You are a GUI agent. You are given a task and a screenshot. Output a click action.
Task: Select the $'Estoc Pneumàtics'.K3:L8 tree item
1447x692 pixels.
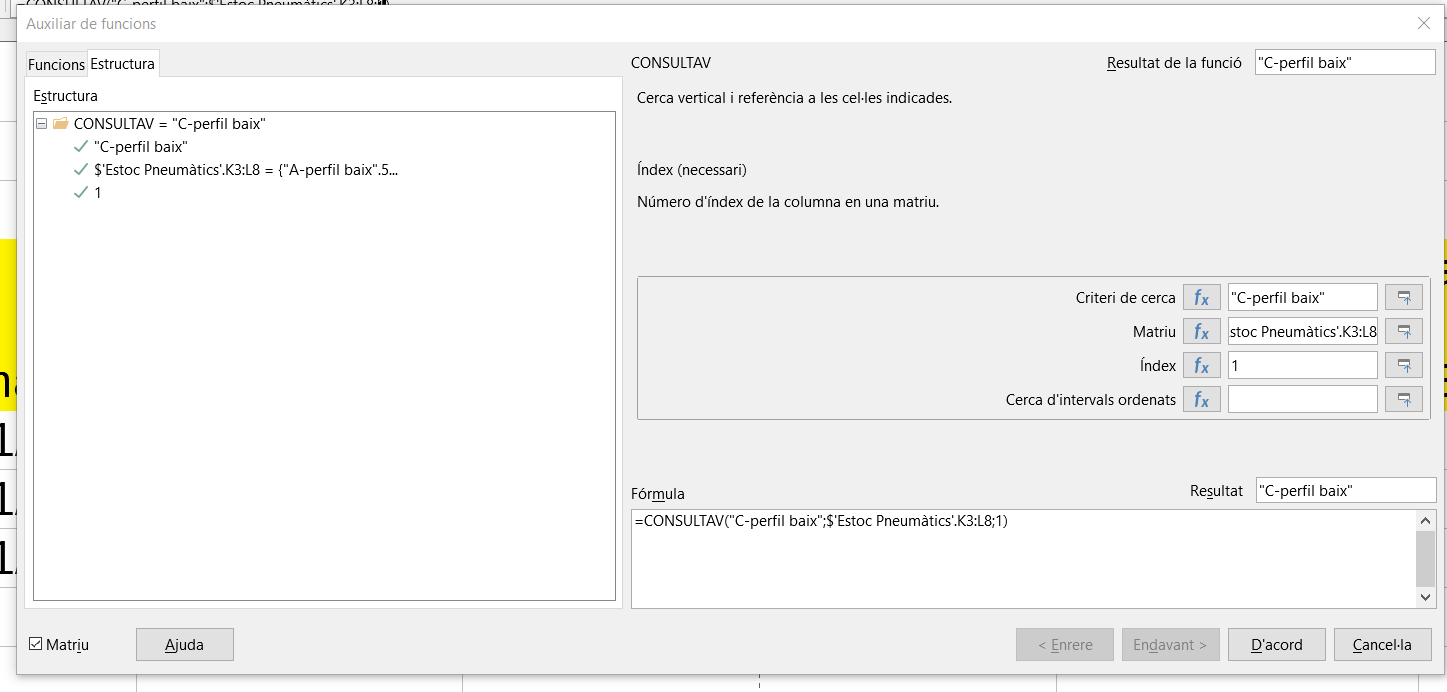pyautogui.click(x=246, y=170)
